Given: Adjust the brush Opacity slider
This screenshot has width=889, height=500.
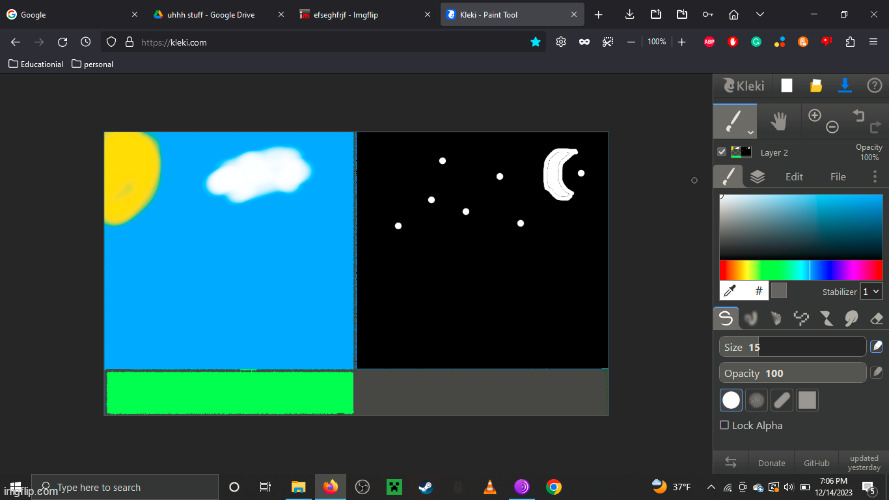Looking at the screenshot, I should coord(792,372).
